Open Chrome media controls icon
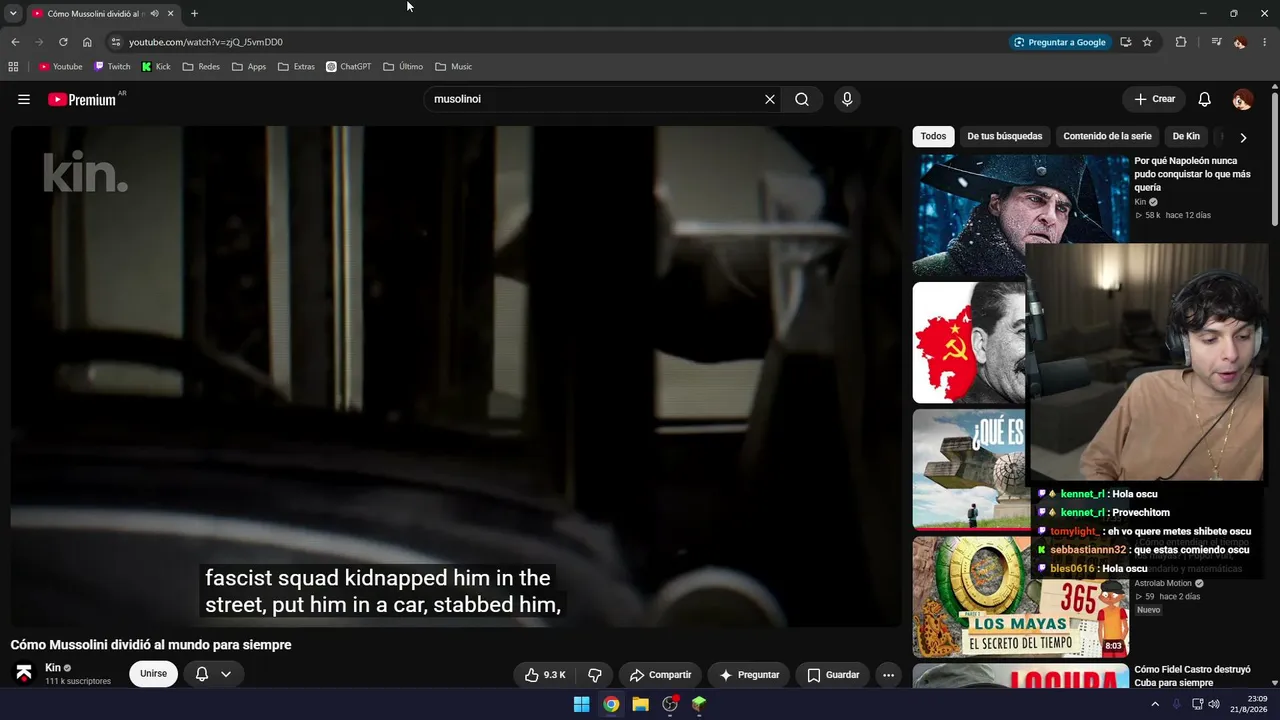The image size is (1280, 720). 1216,42
